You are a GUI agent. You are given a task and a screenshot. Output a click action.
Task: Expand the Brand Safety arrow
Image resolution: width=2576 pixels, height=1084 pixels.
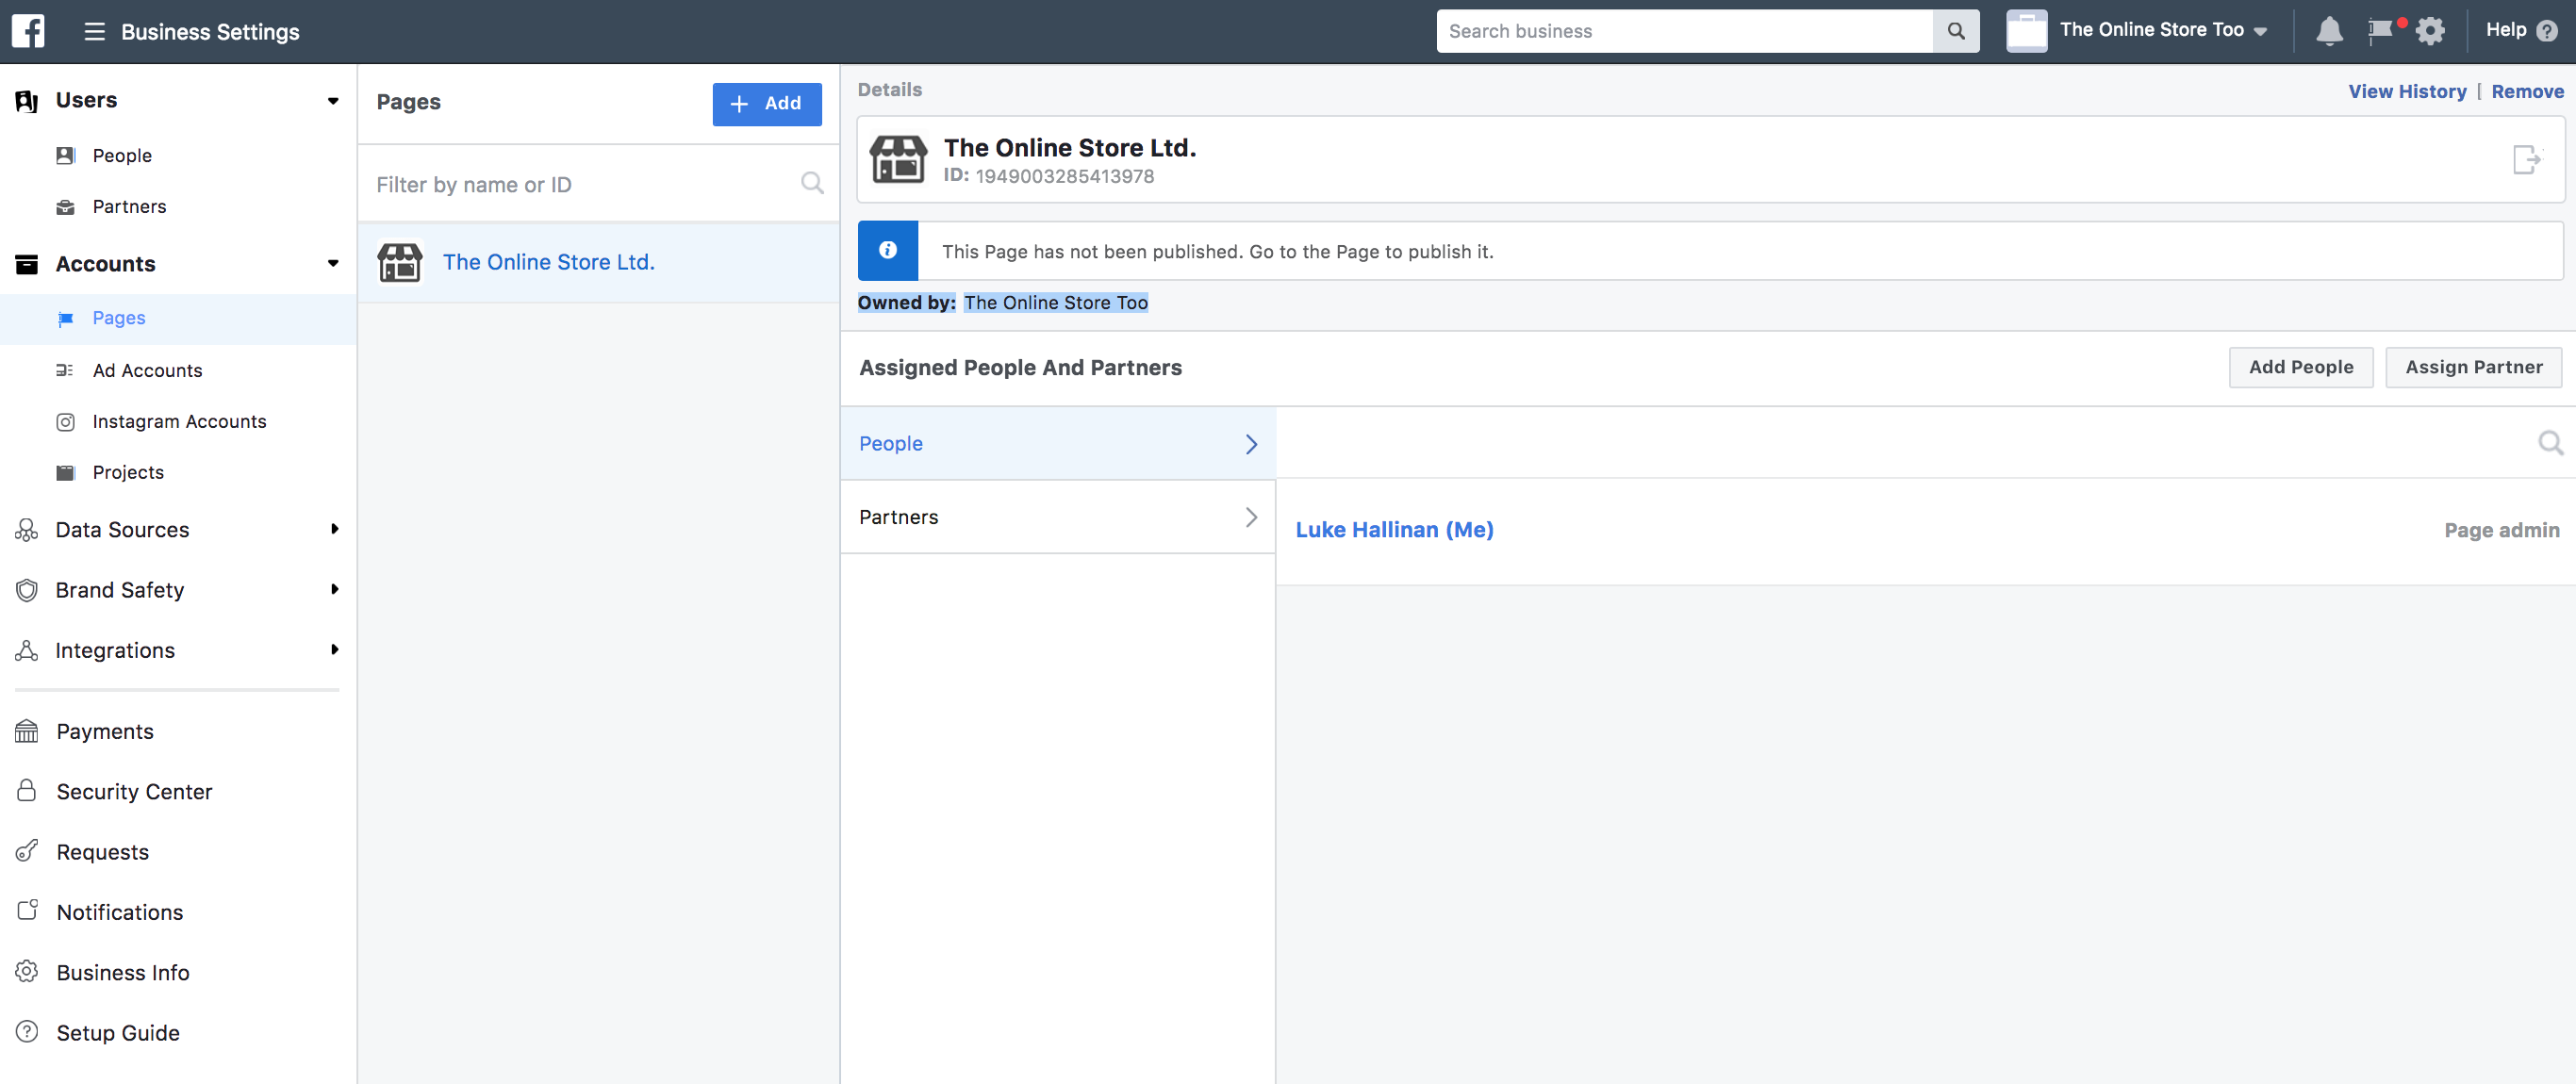click(x=334, y=589)
